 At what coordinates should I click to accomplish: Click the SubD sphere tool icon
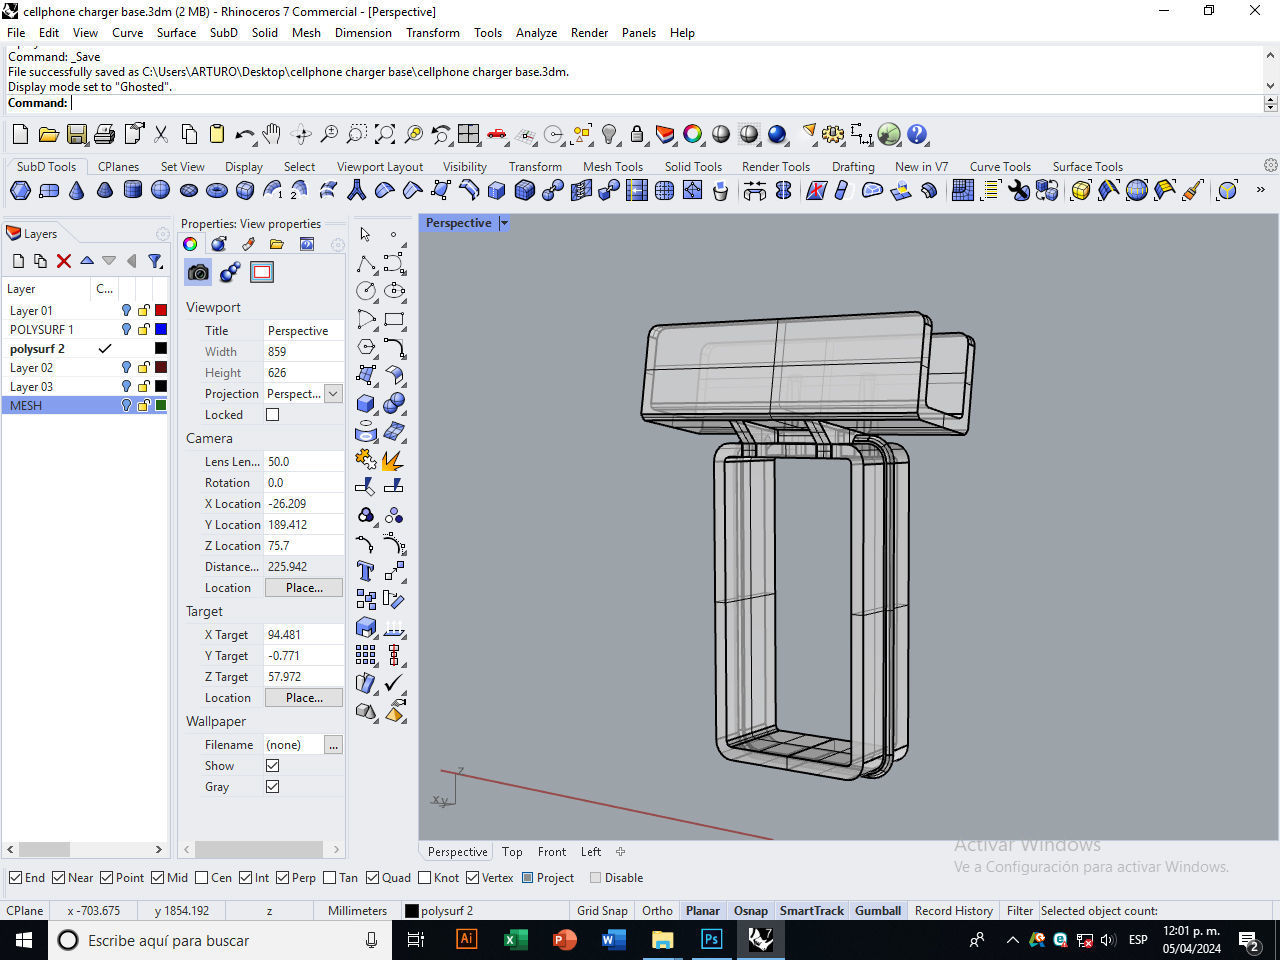coord(160,190)
